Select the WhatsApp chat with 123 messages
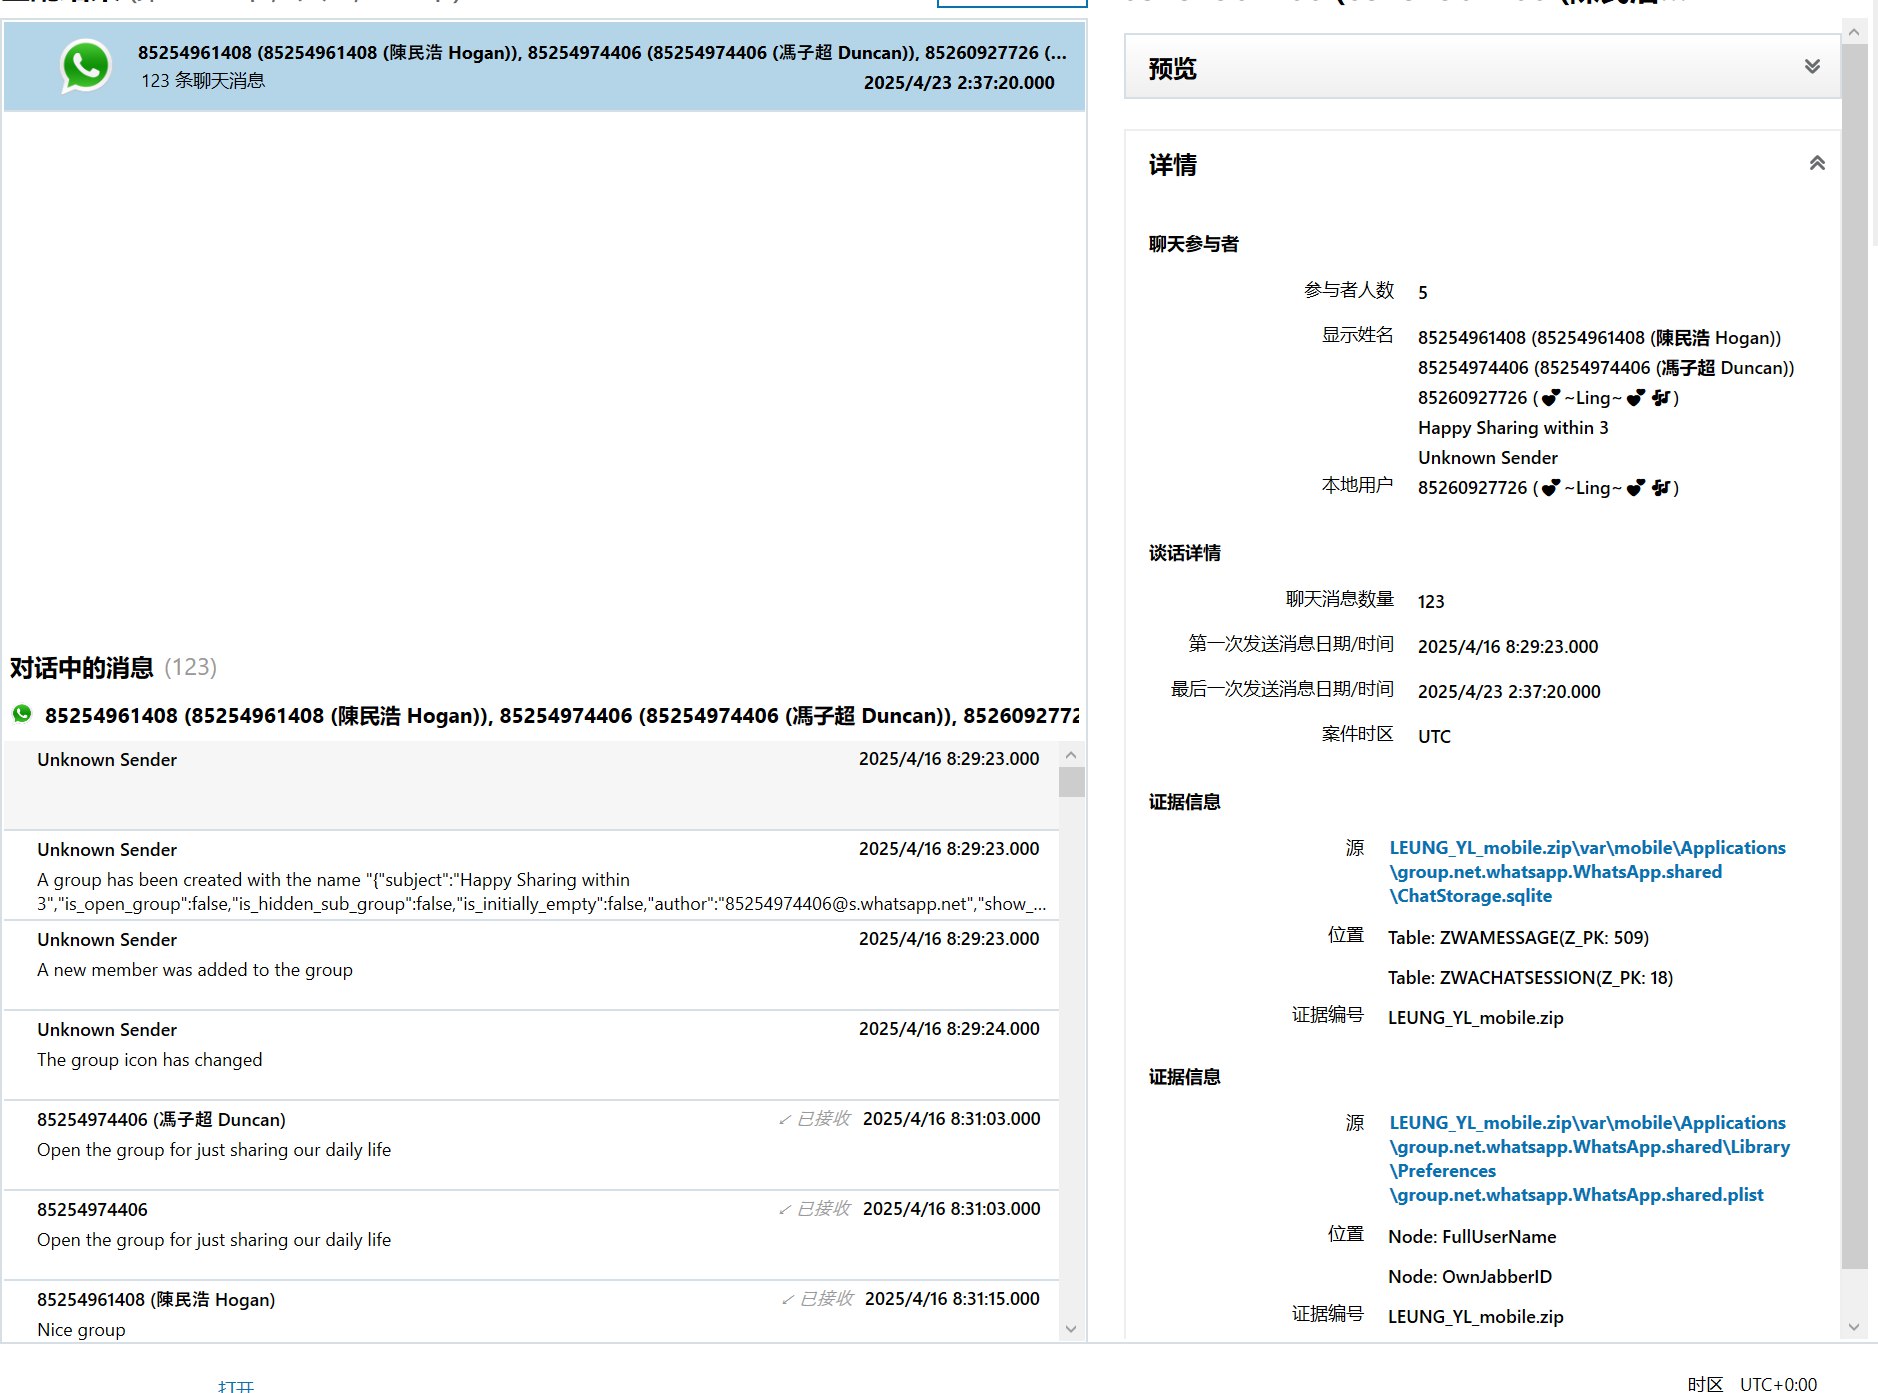 545,67
